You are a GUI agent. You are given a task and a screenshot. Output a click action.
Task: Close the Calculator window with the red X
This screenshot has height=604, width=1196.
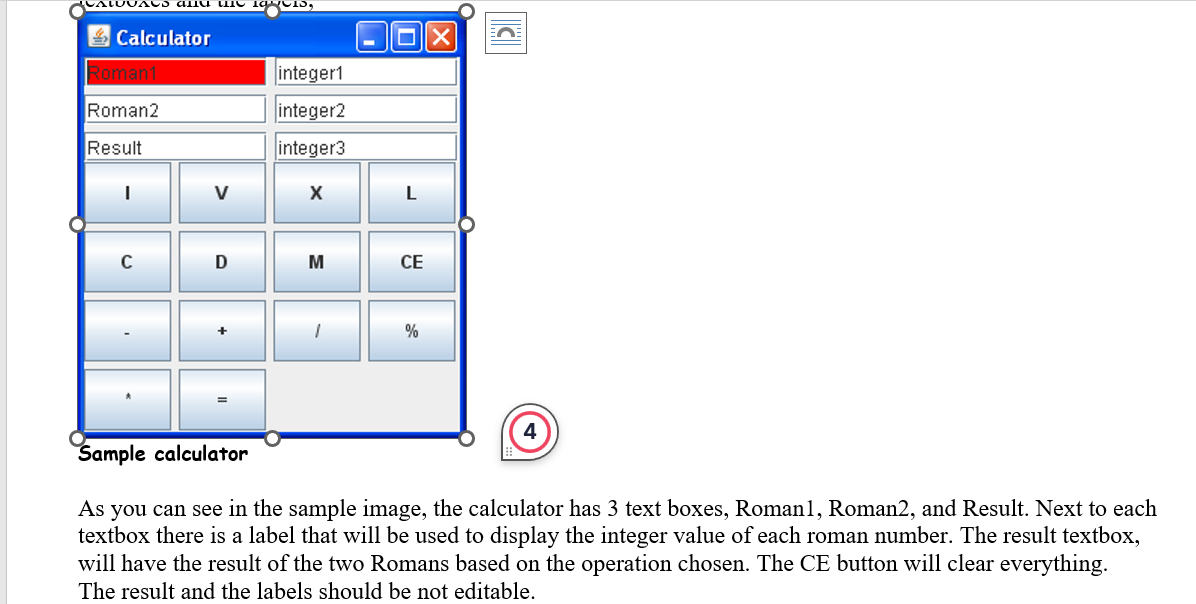pos(442,37)
